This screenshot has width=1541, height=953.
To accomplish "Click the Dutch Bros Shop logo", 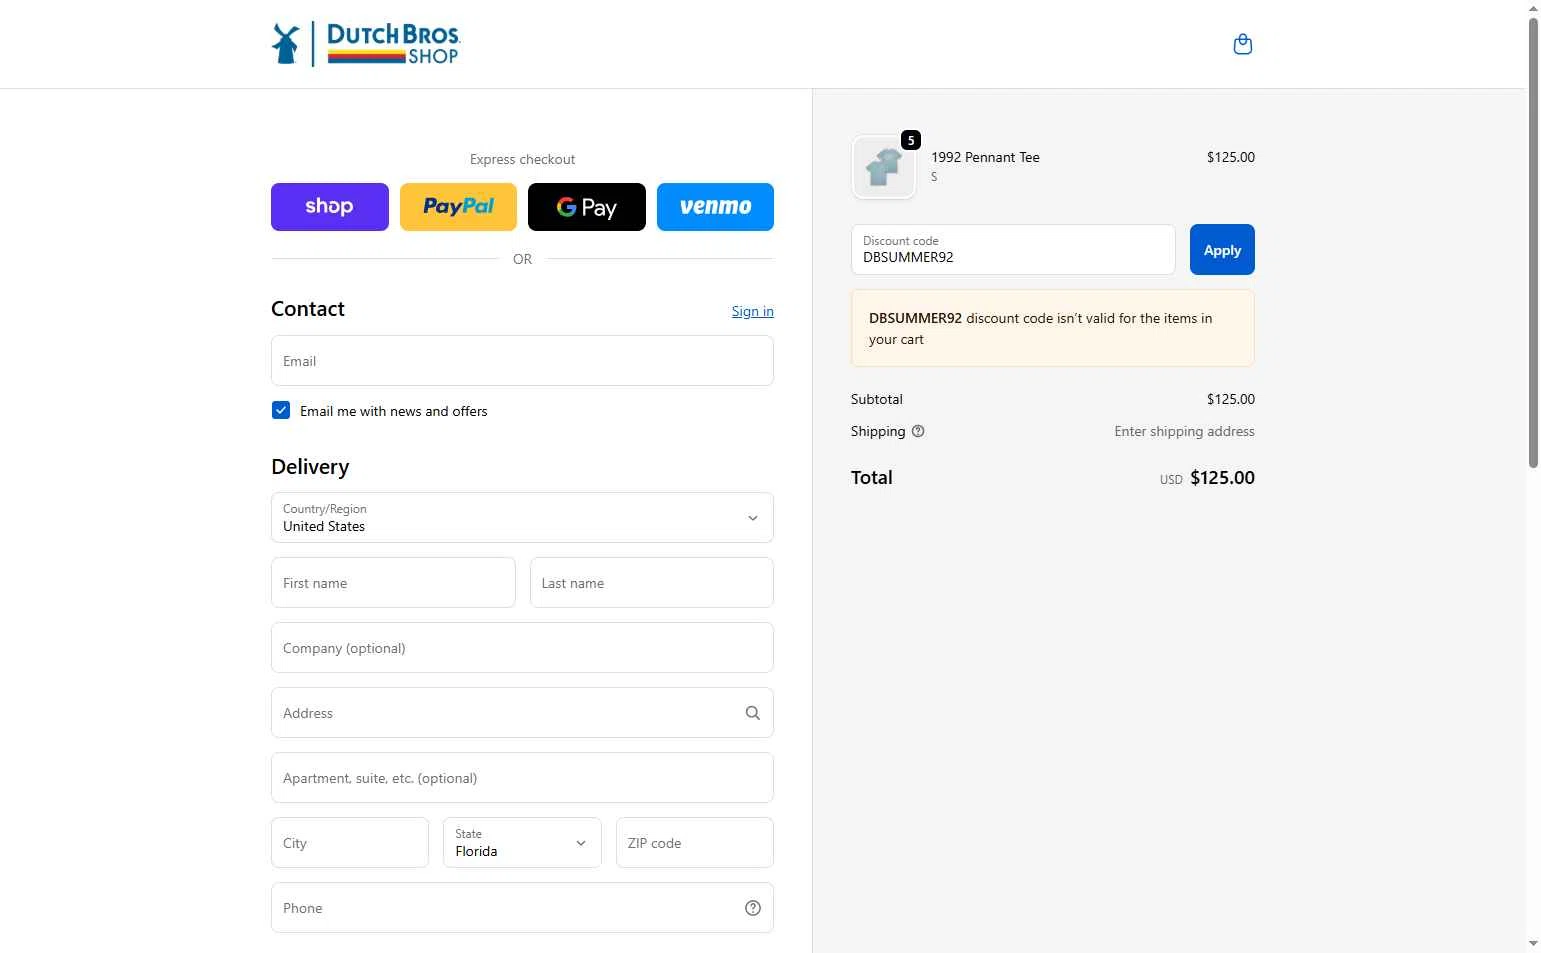I will pyautogui.click(x=366, y=44).
